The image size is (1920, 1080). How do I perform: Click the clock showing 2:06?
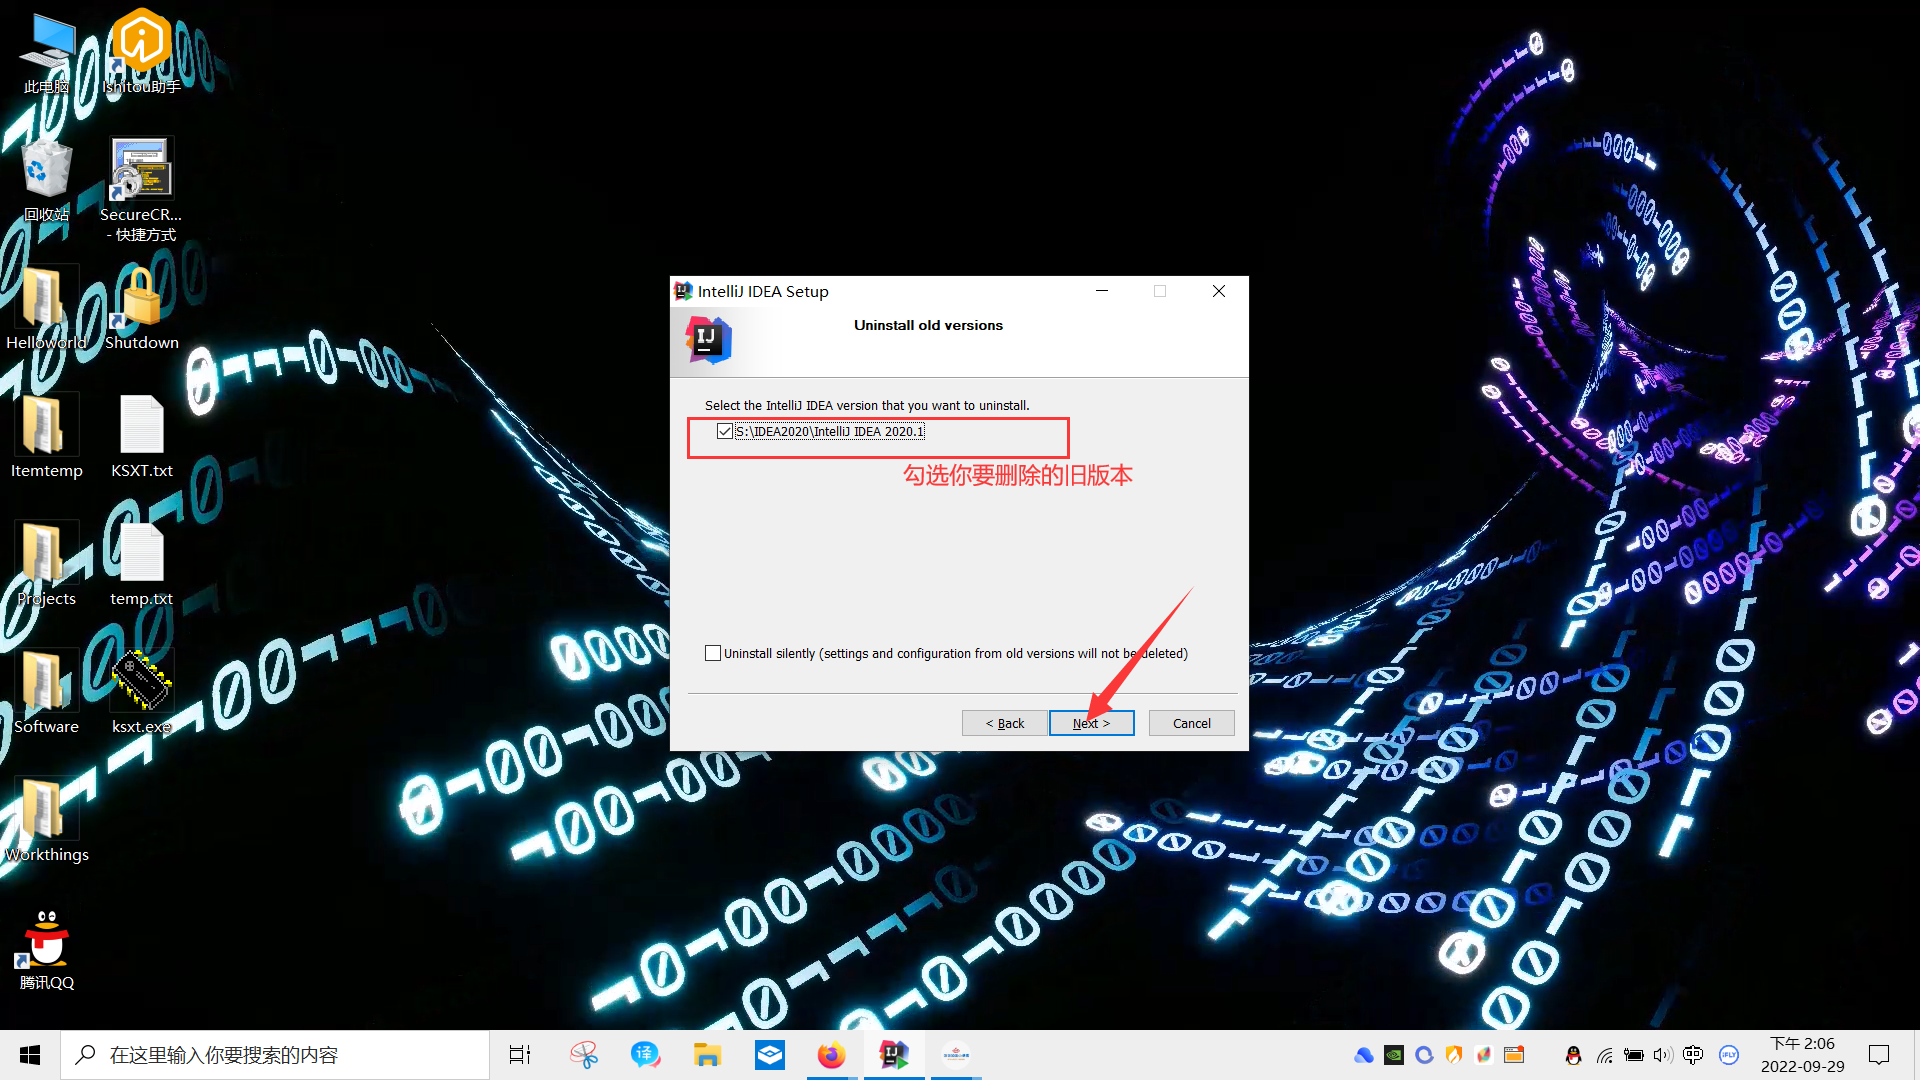pyautogui.click(x=1802, y=1055)
